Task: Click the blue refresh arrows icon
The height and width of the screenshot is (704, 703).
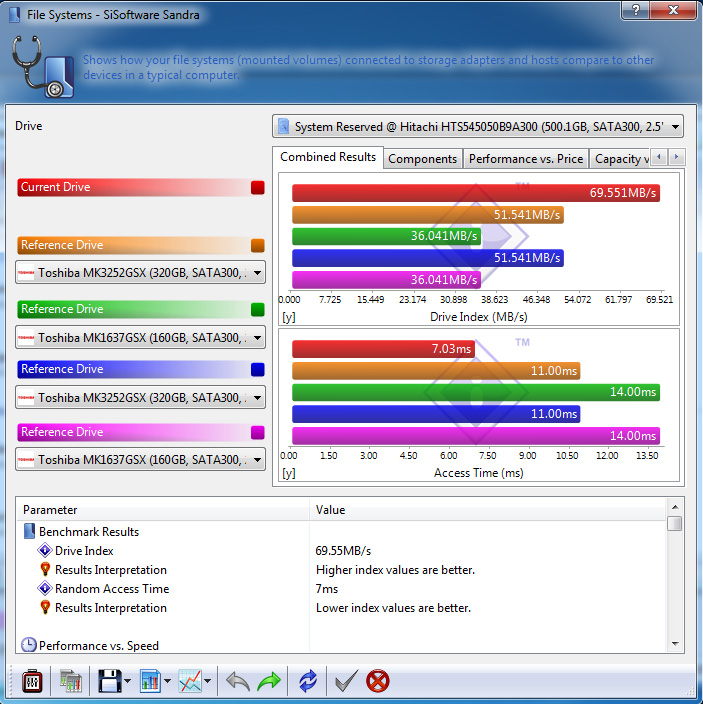Action: pyautogui.click(x=308, y=682)
